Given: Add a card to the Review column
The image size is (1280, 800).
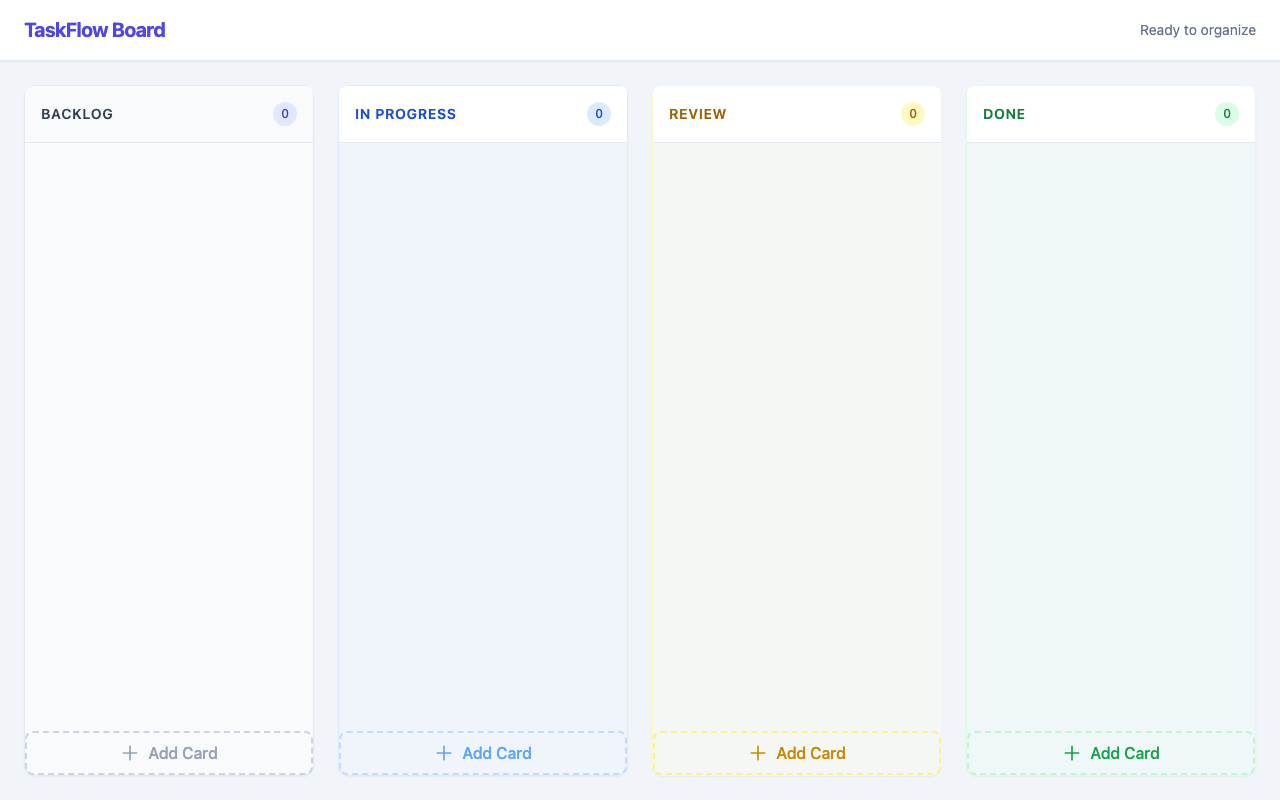Looking at the screenshot, I should click(796, 753).
